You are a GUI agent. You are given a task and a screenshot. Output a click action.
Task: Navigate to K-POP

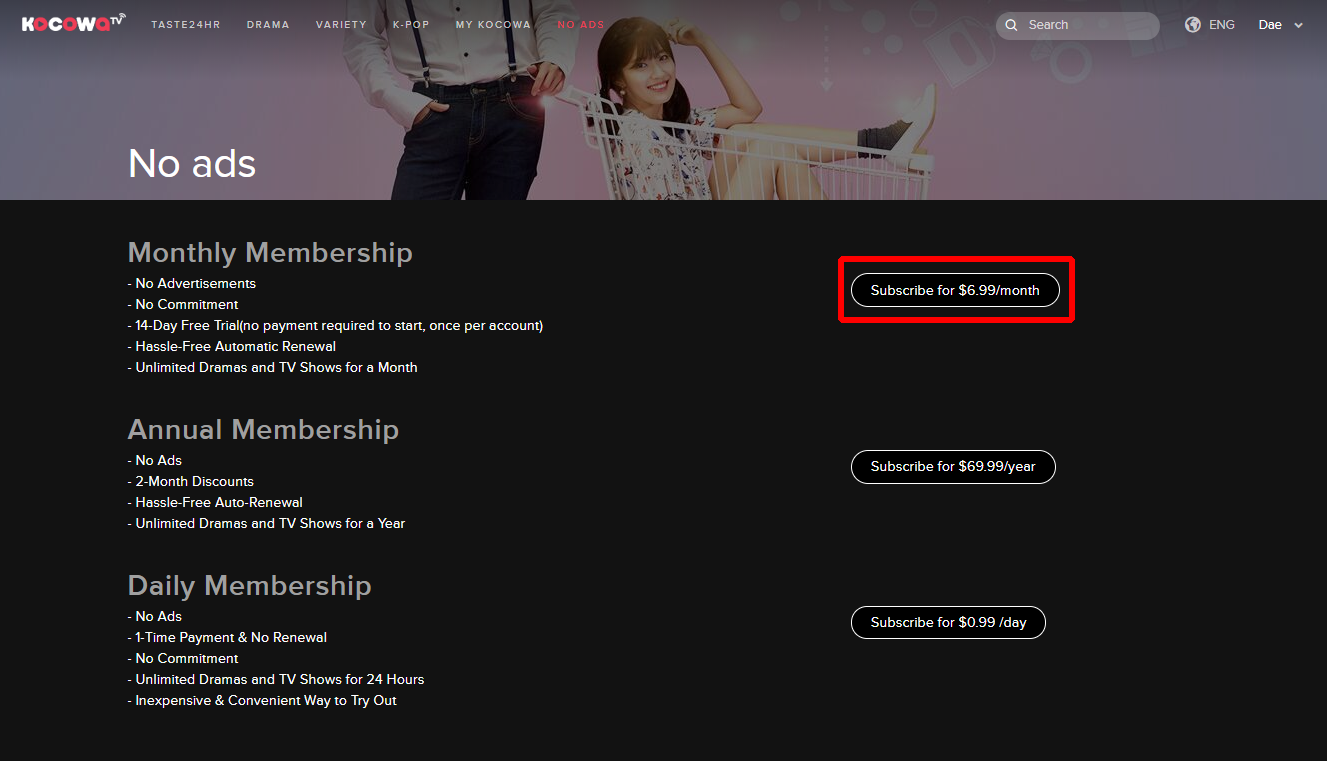[x=411, y=25]
